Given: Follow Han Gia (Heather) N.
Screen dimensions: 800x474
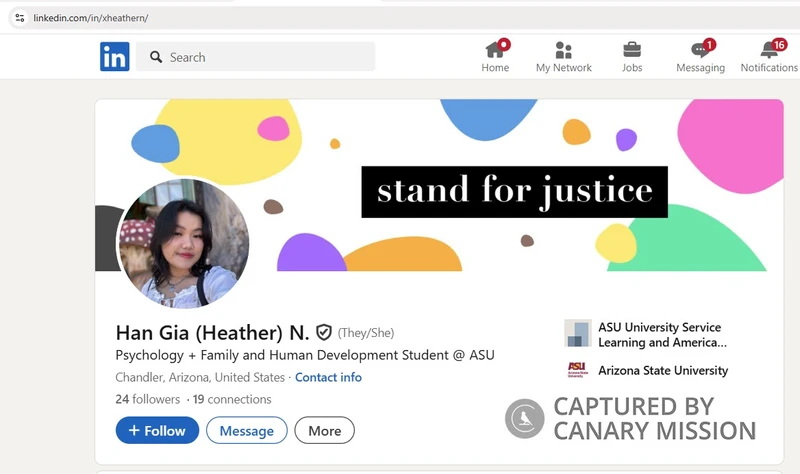Looking at the screenshot, I should [x=157, y=430].
